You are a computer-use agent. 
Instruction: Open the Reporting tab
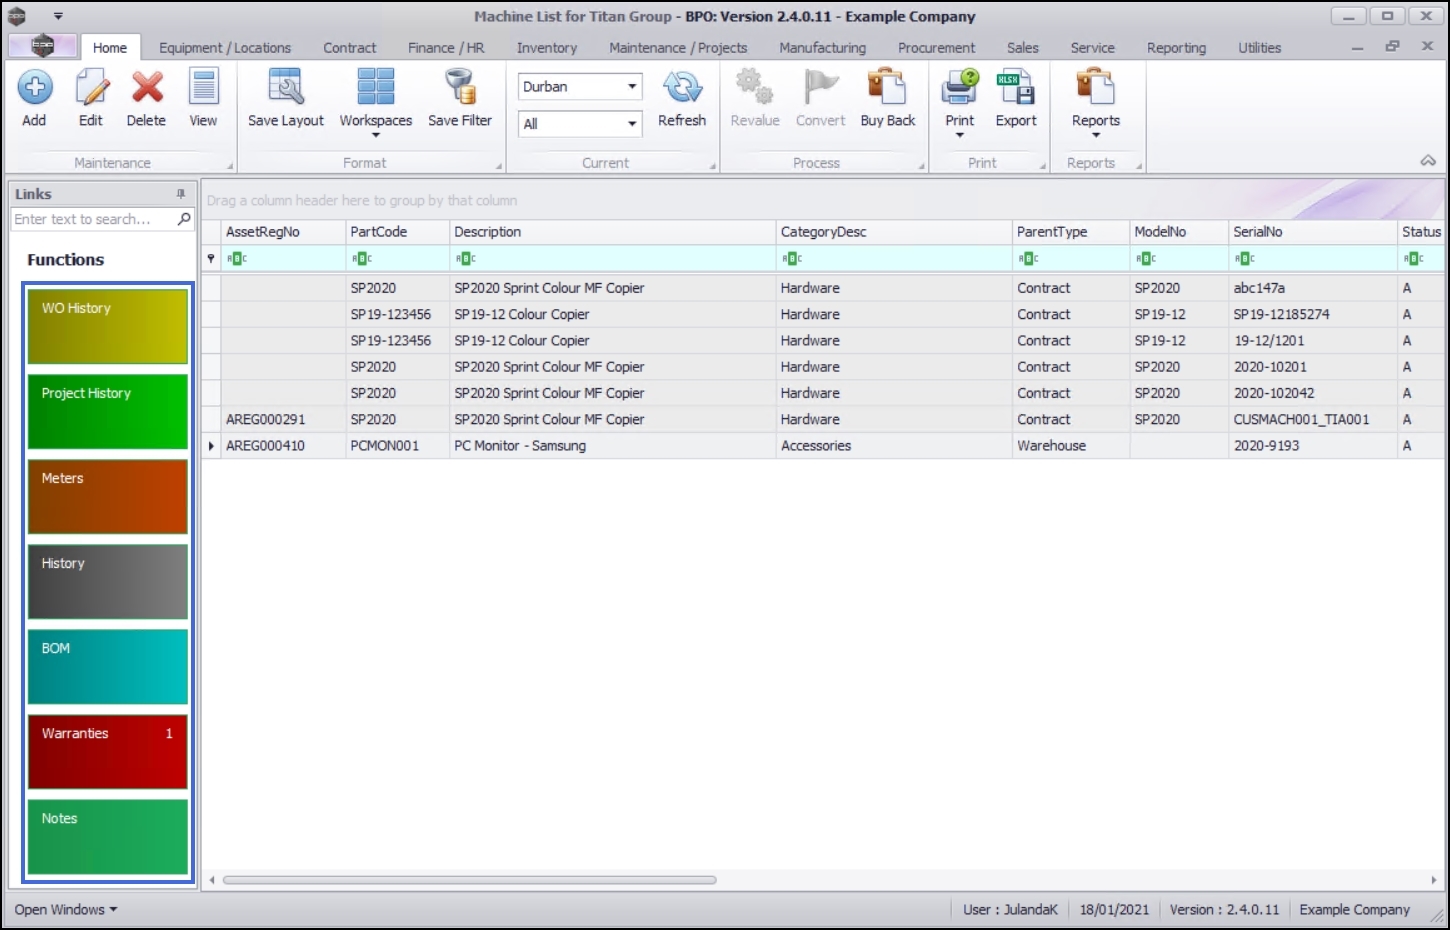[1176, 47]
